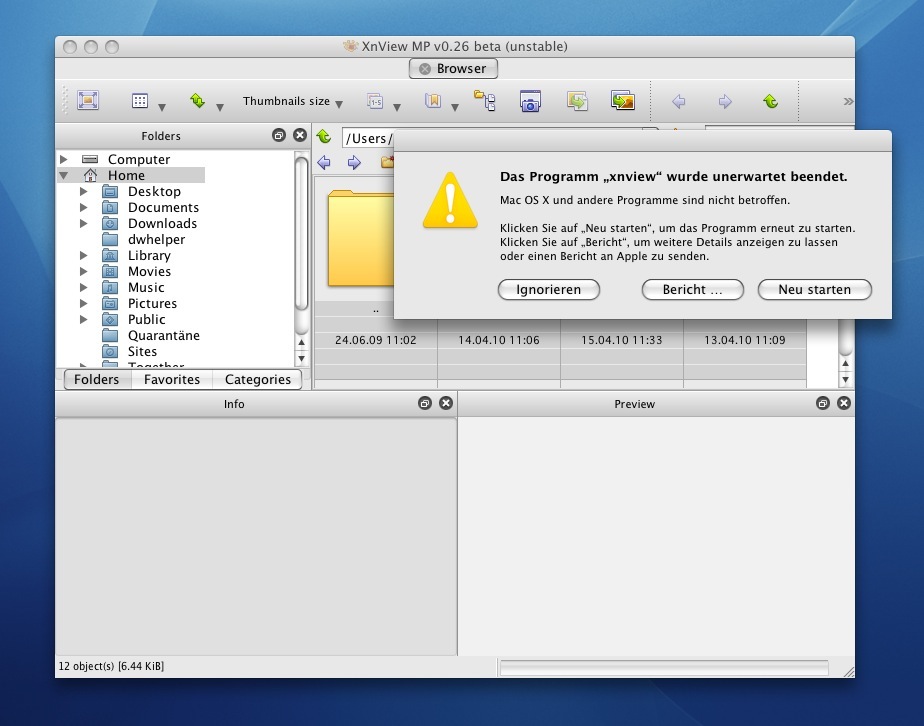Click the fullscreen icon in the toolbar

(x=88, y=101)
